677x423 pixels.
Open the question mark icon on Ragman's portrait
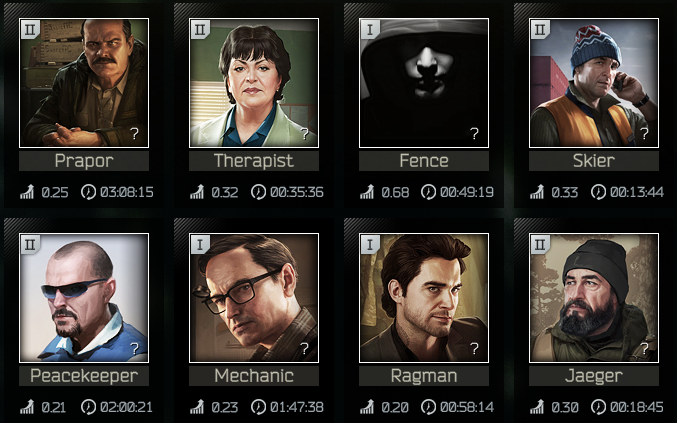click(x=474, y=349)
